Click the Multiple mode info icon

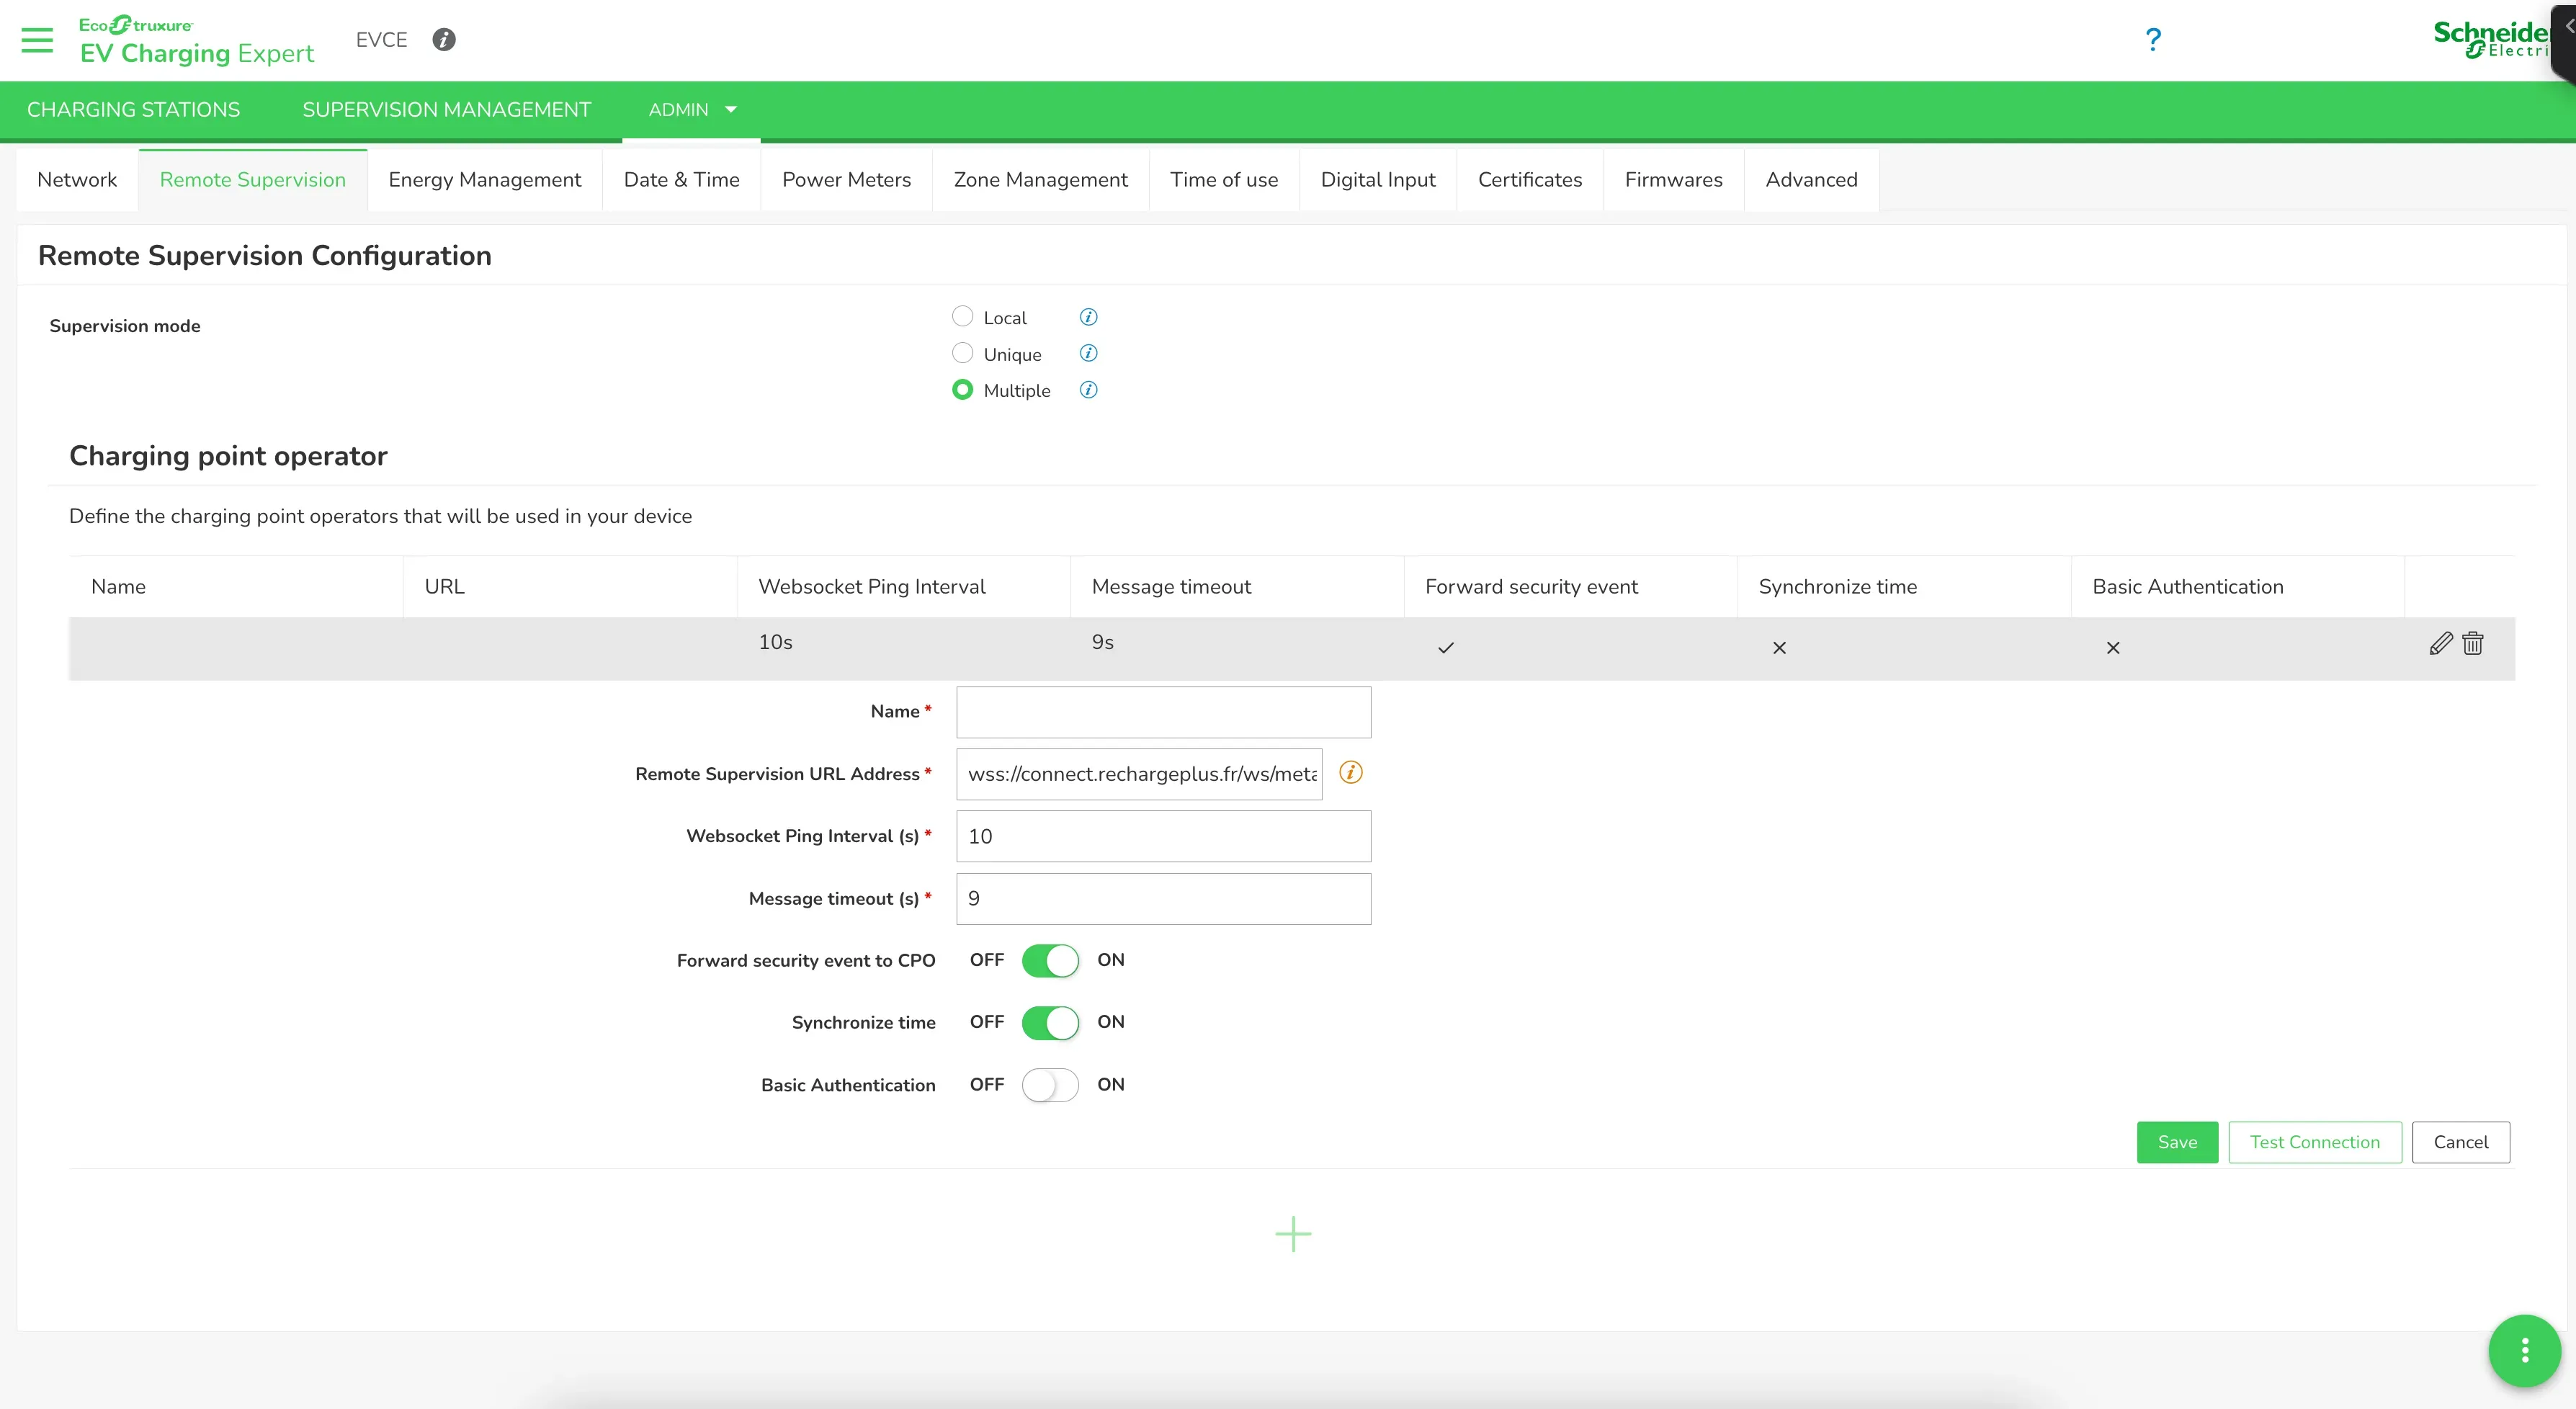pos(1088,390)
